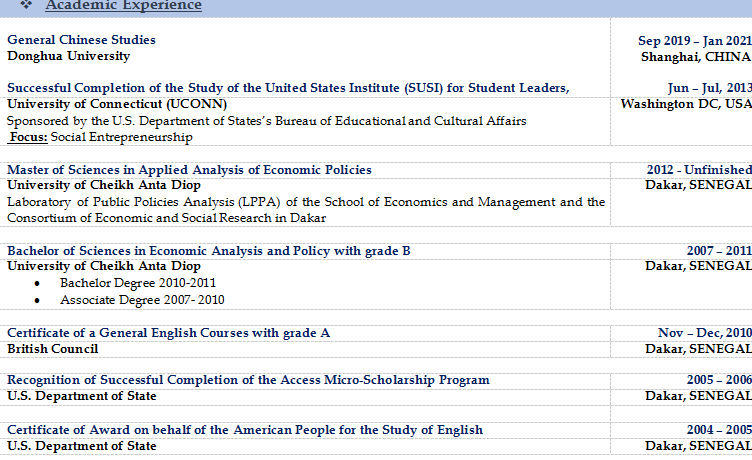Click the Master of Sciences degree line
The image size is (752, 460).
pos(189,170)
